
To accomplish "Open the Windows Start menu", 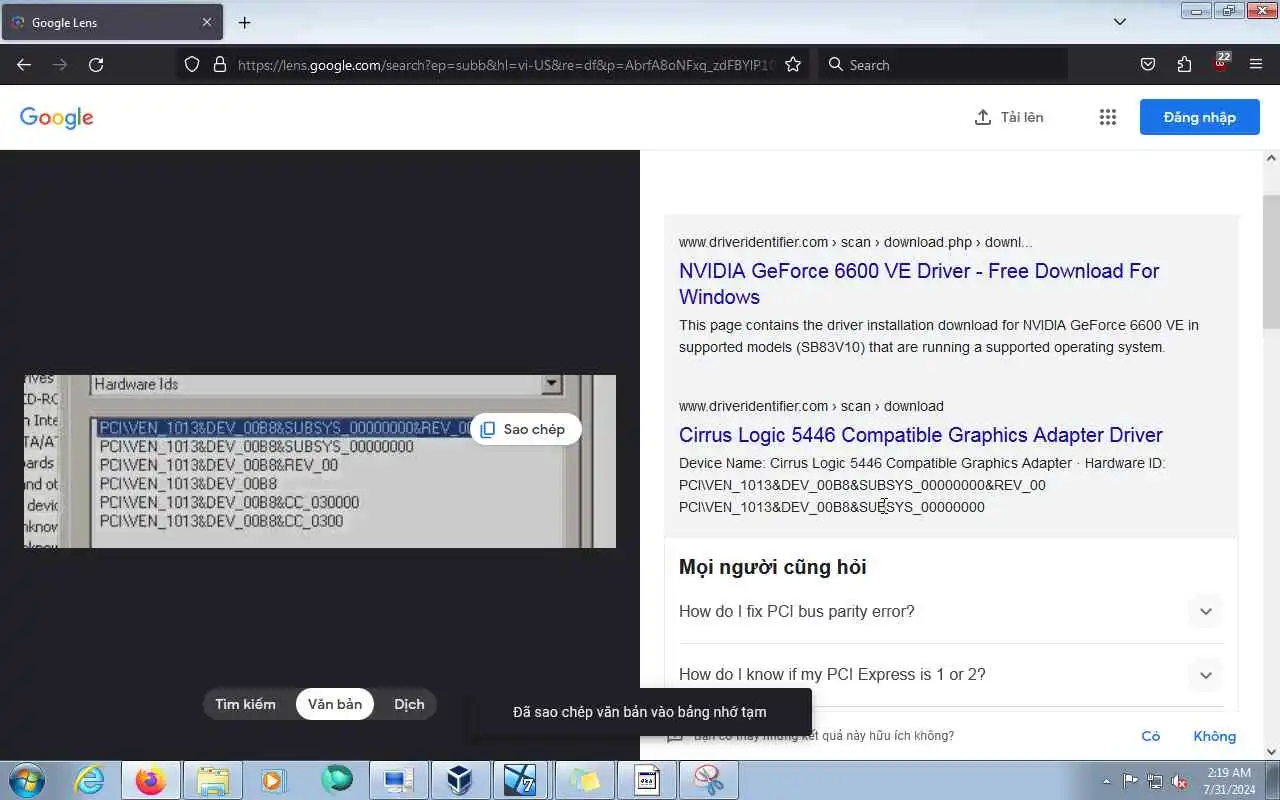I will click(26, 779).
